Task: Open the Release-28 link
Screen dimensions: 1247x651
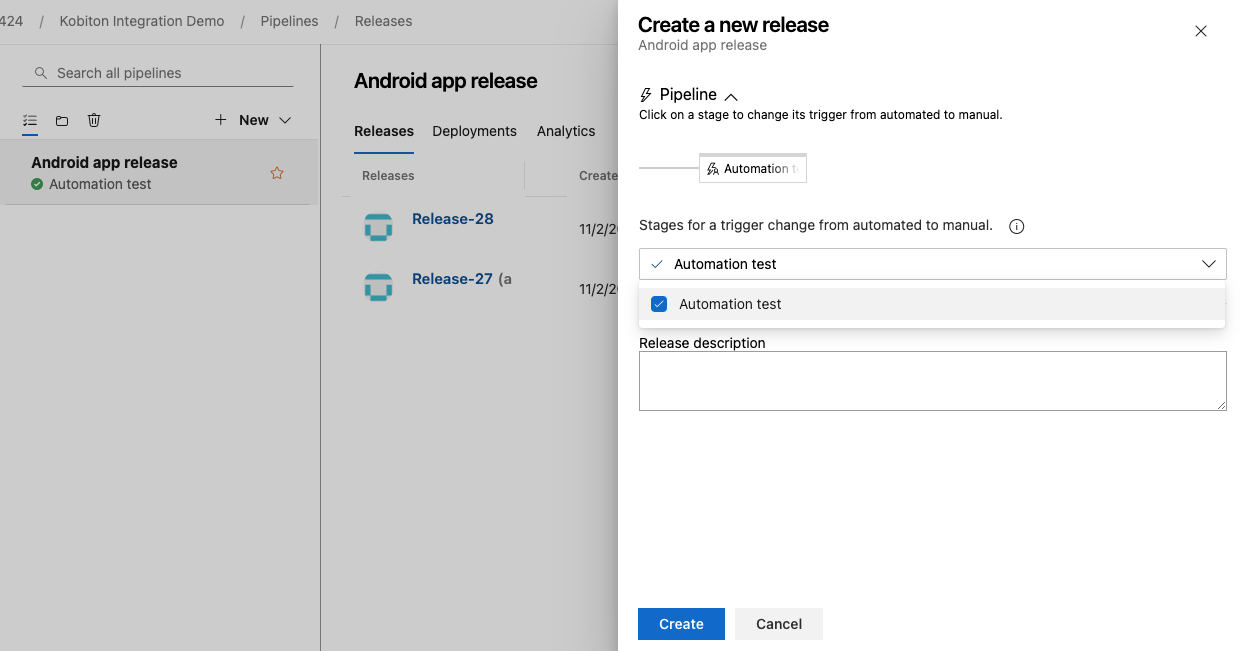Action: (x=452, y=219)
